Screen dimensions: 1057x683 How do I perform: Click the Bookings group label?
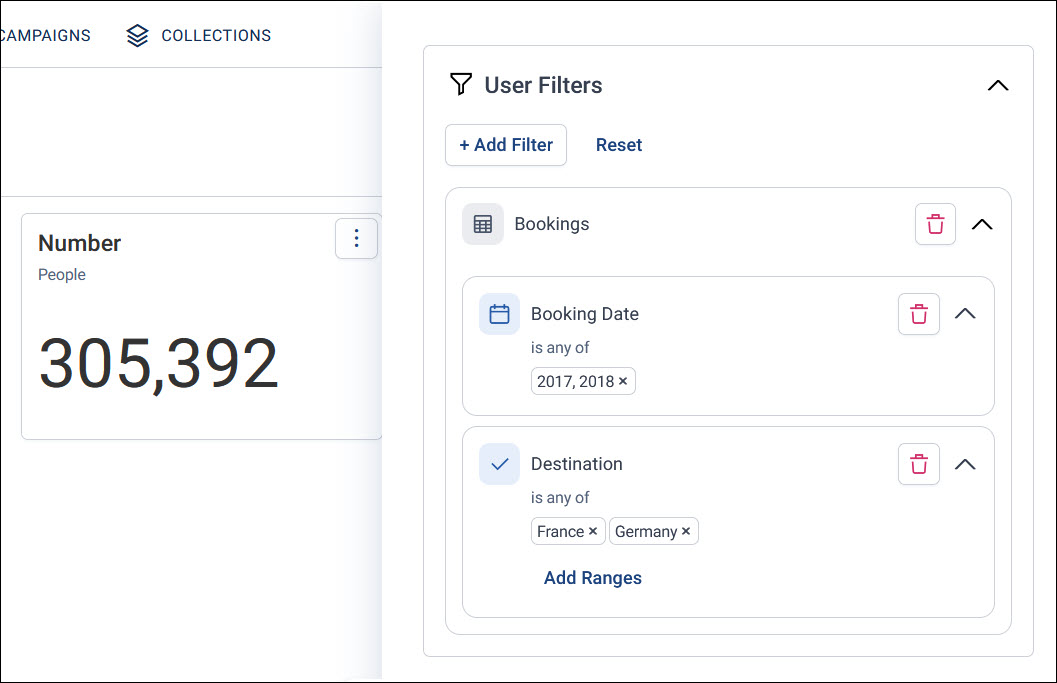[x=551, y=224]
